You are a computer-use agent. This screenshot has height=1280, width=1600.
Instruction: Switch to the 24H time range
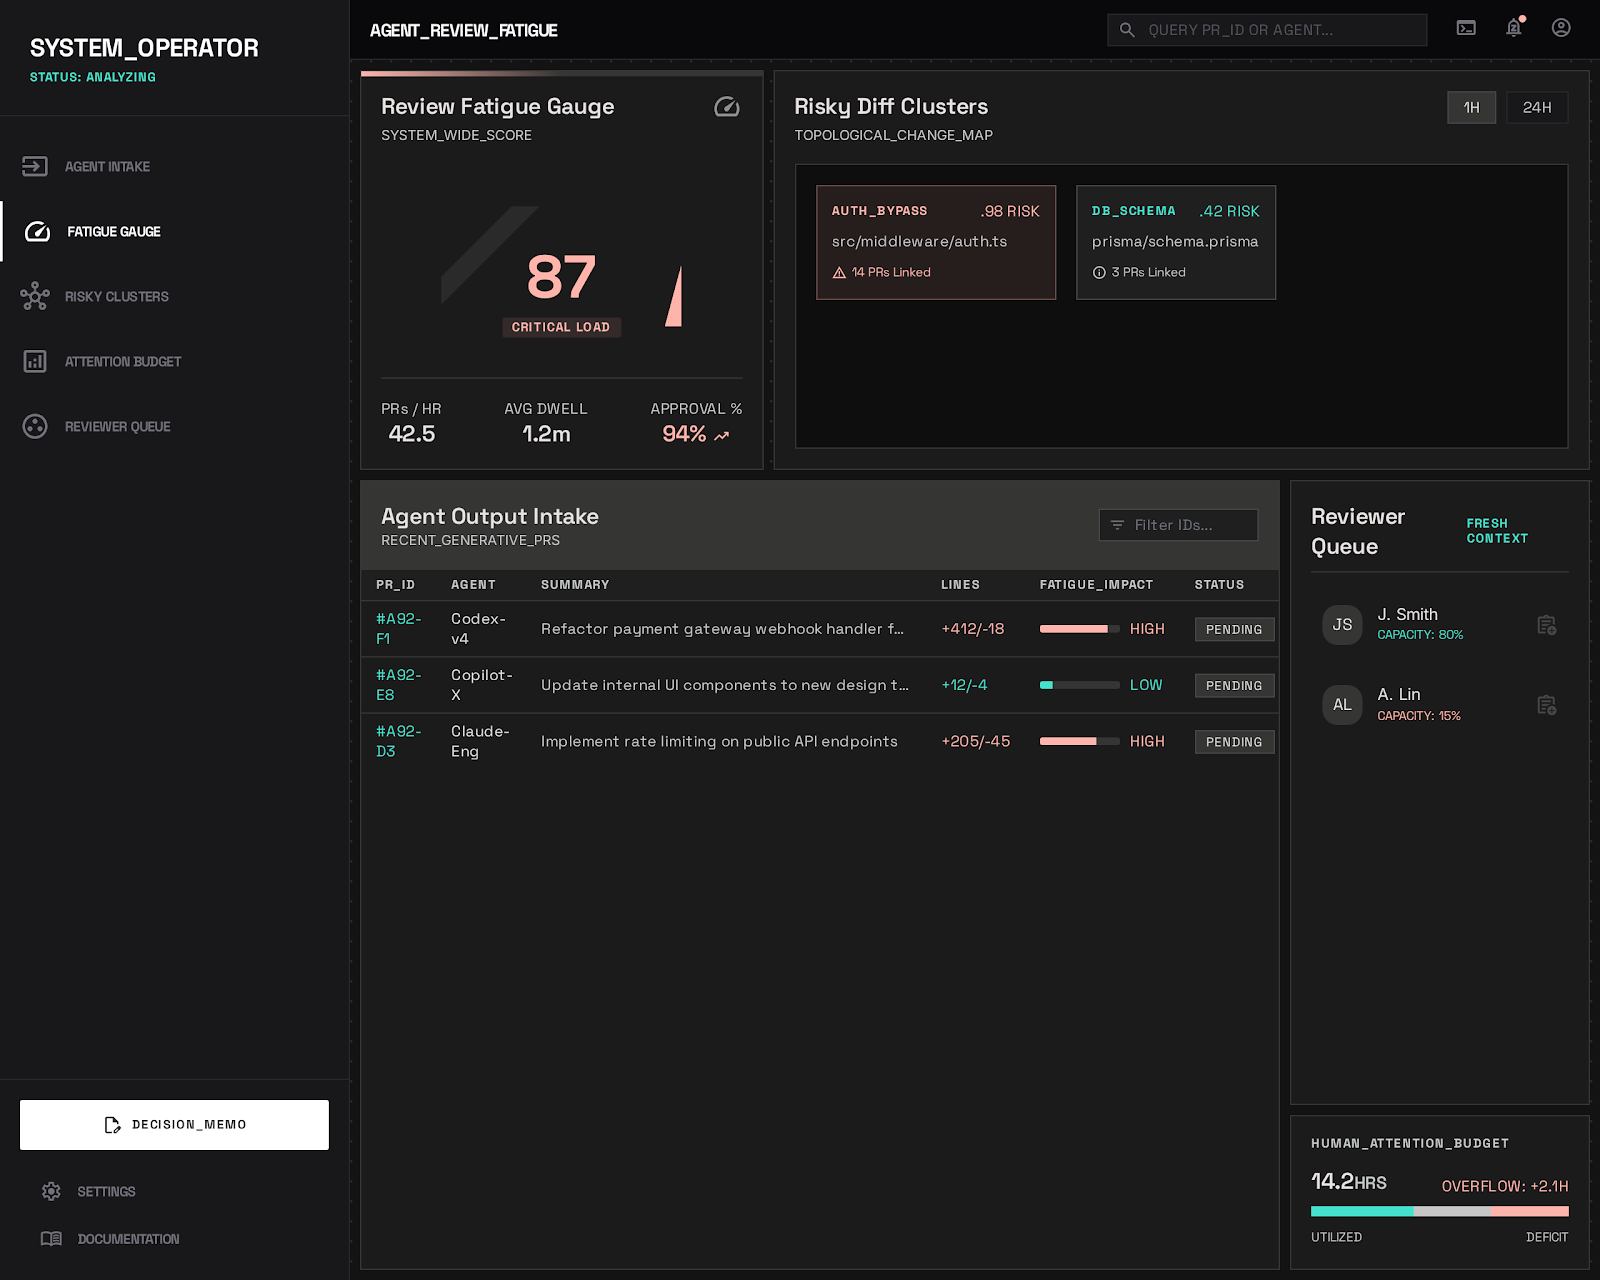pos(1537,107)
